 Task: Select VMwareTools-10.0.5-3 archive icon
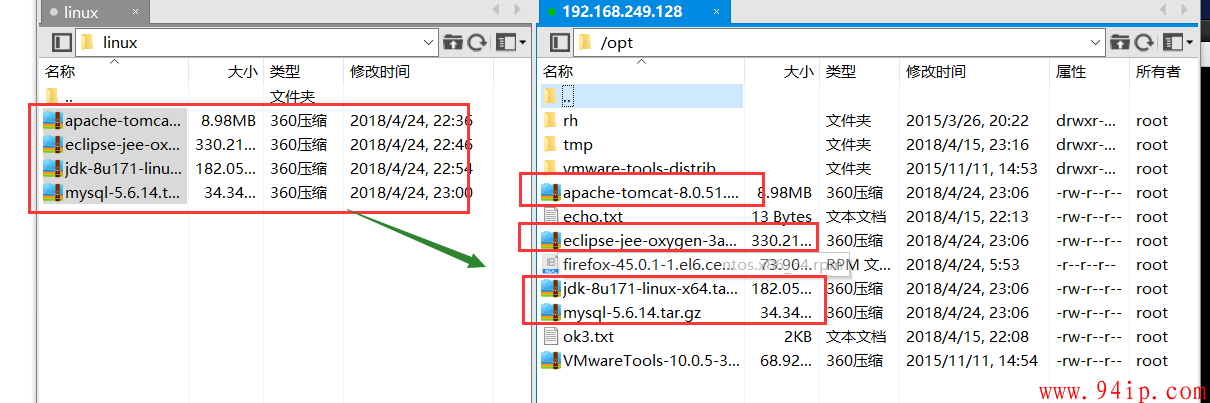(x=550, y=360)
